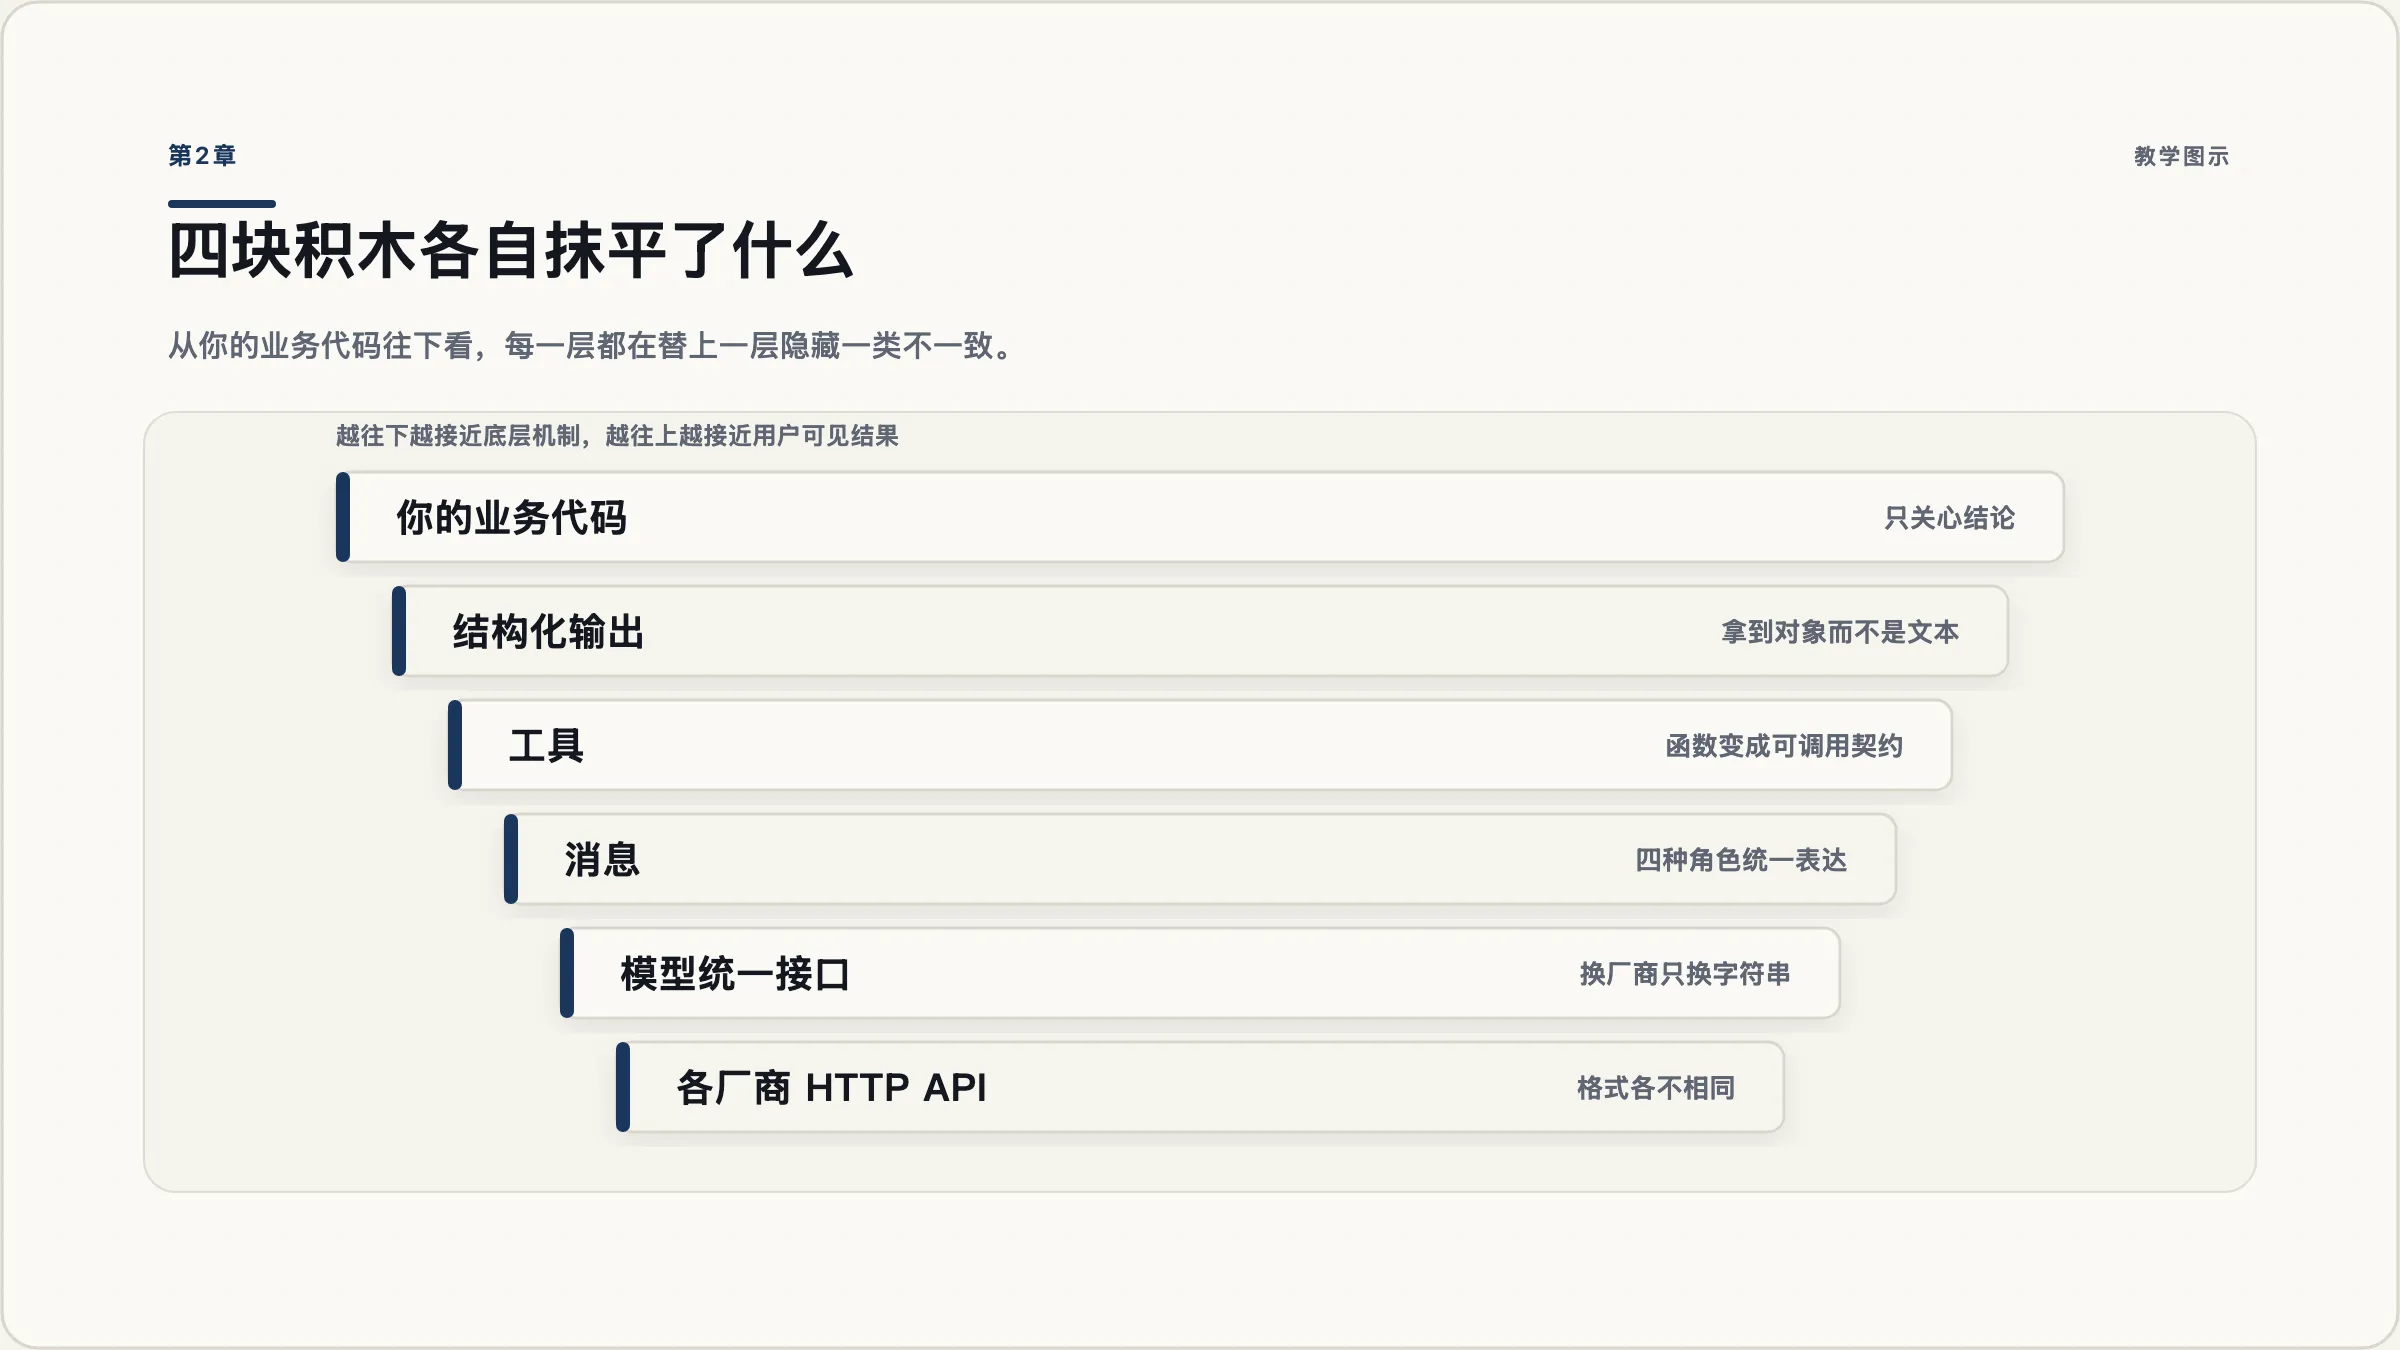Select the '你的业务代码' layer label
This screenshot has height=1350, width=2400.
(512, 518)
